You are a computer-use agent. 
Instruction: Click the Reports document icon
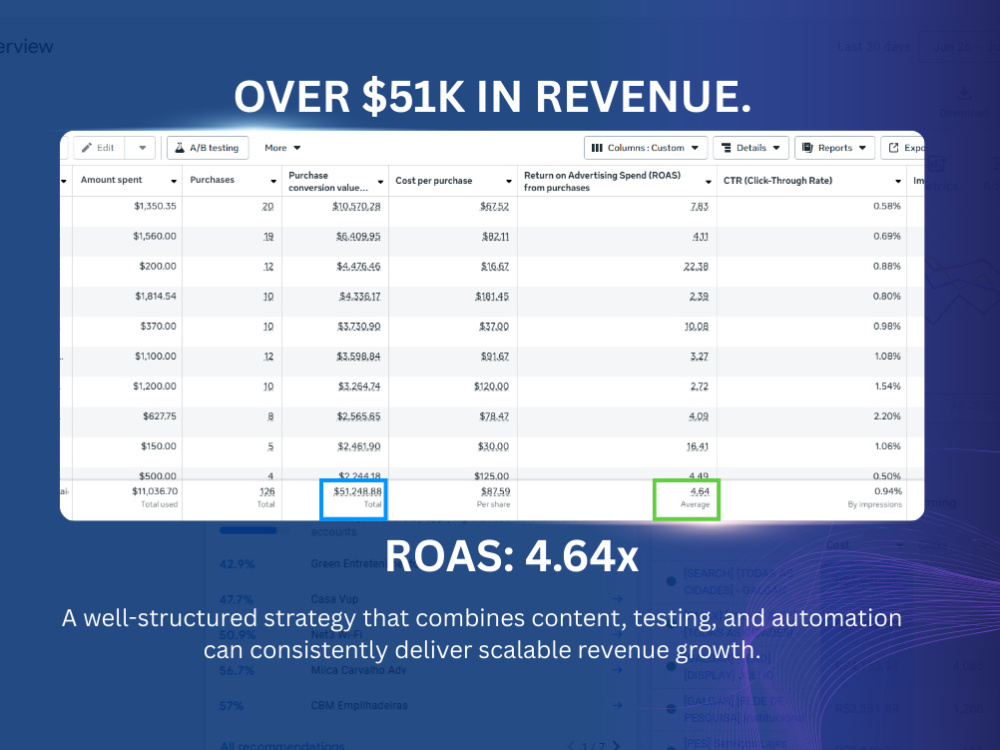point(807,148)
